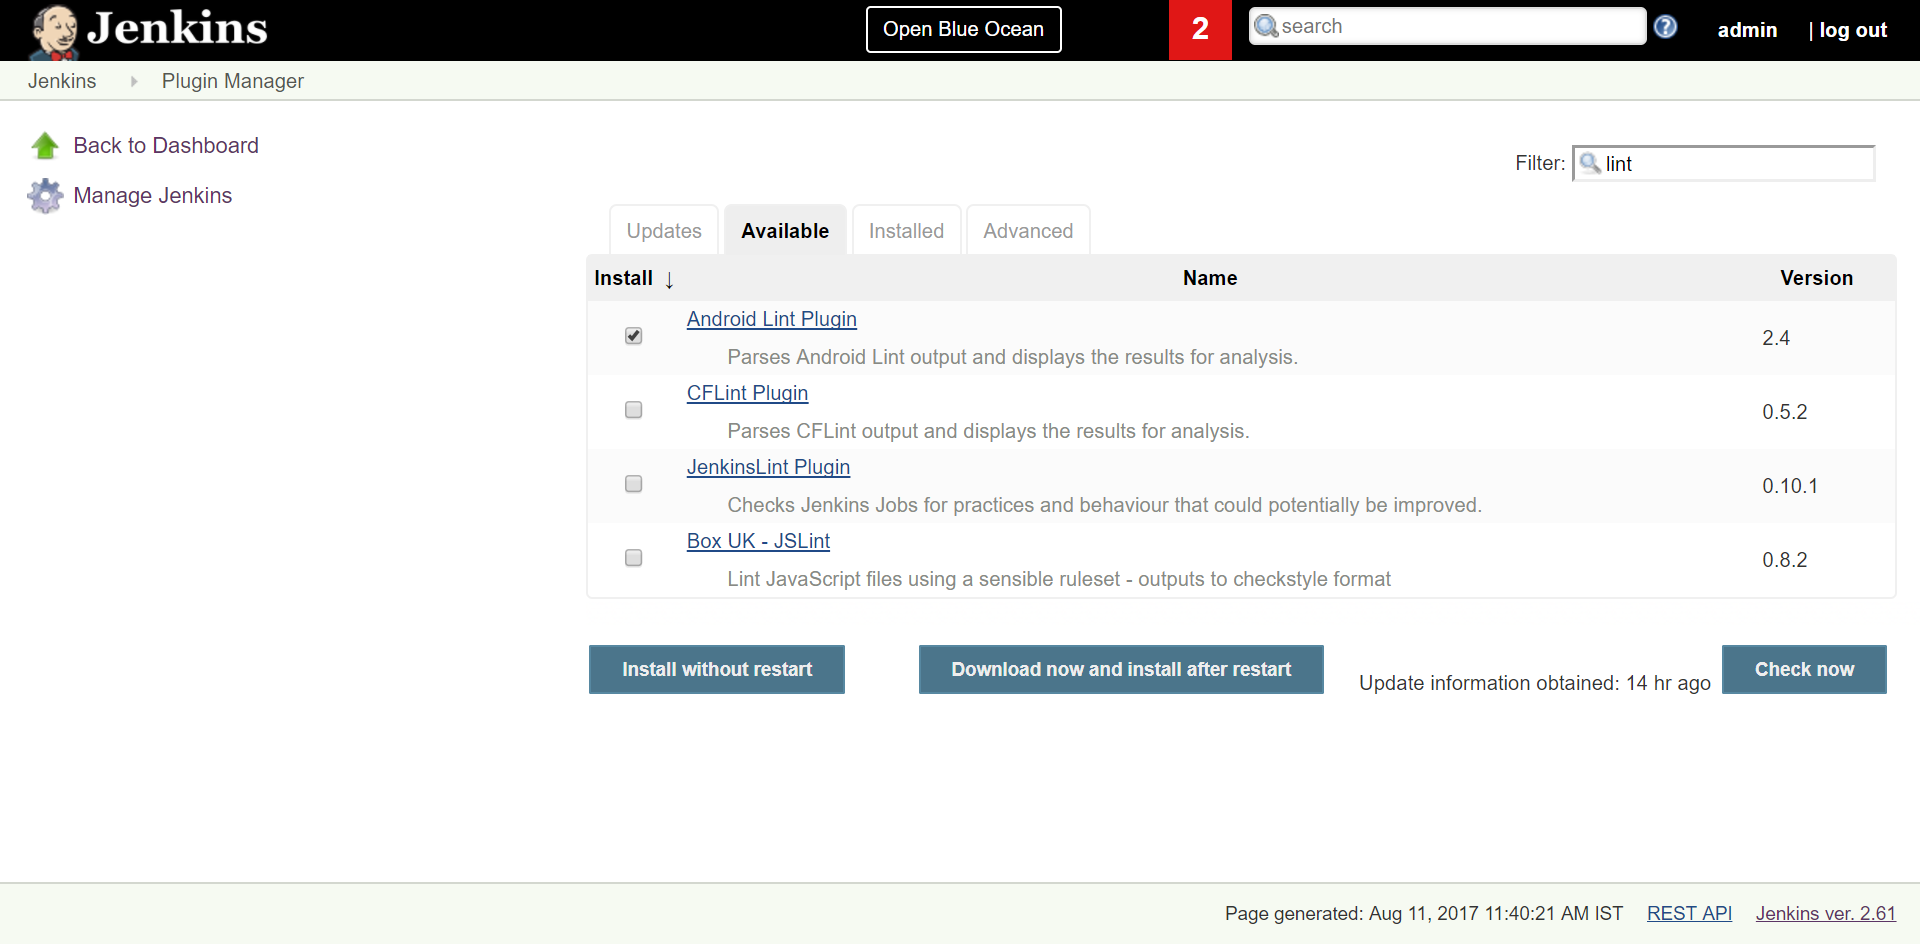Open the Jenkins ver. 2.61 link

click(1825, 913)
